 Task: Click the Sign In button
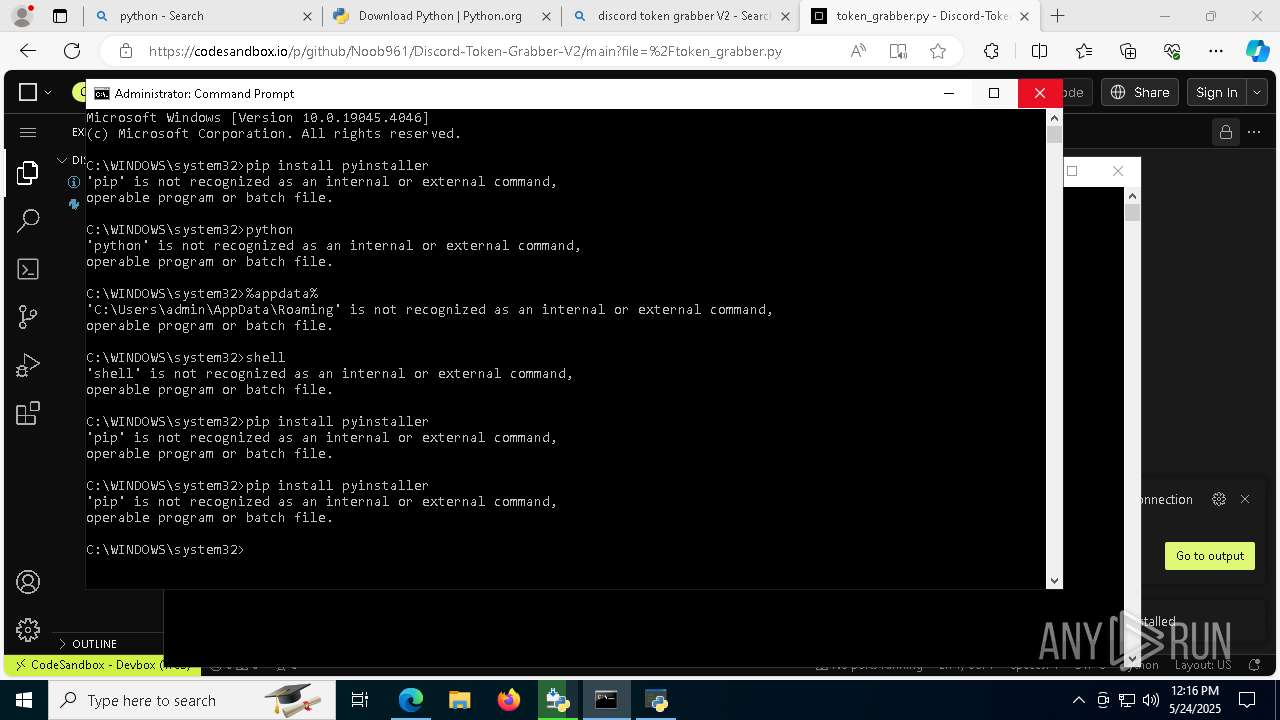[1216, 92]
